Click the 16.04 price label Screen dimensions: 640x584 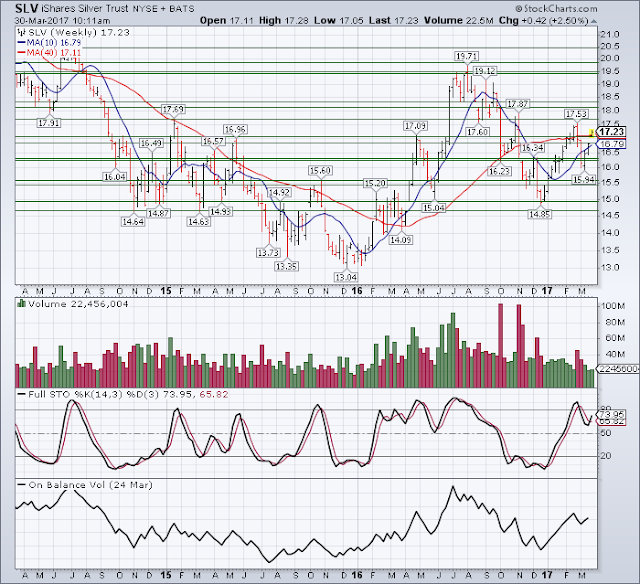click(x=115, y=177)
